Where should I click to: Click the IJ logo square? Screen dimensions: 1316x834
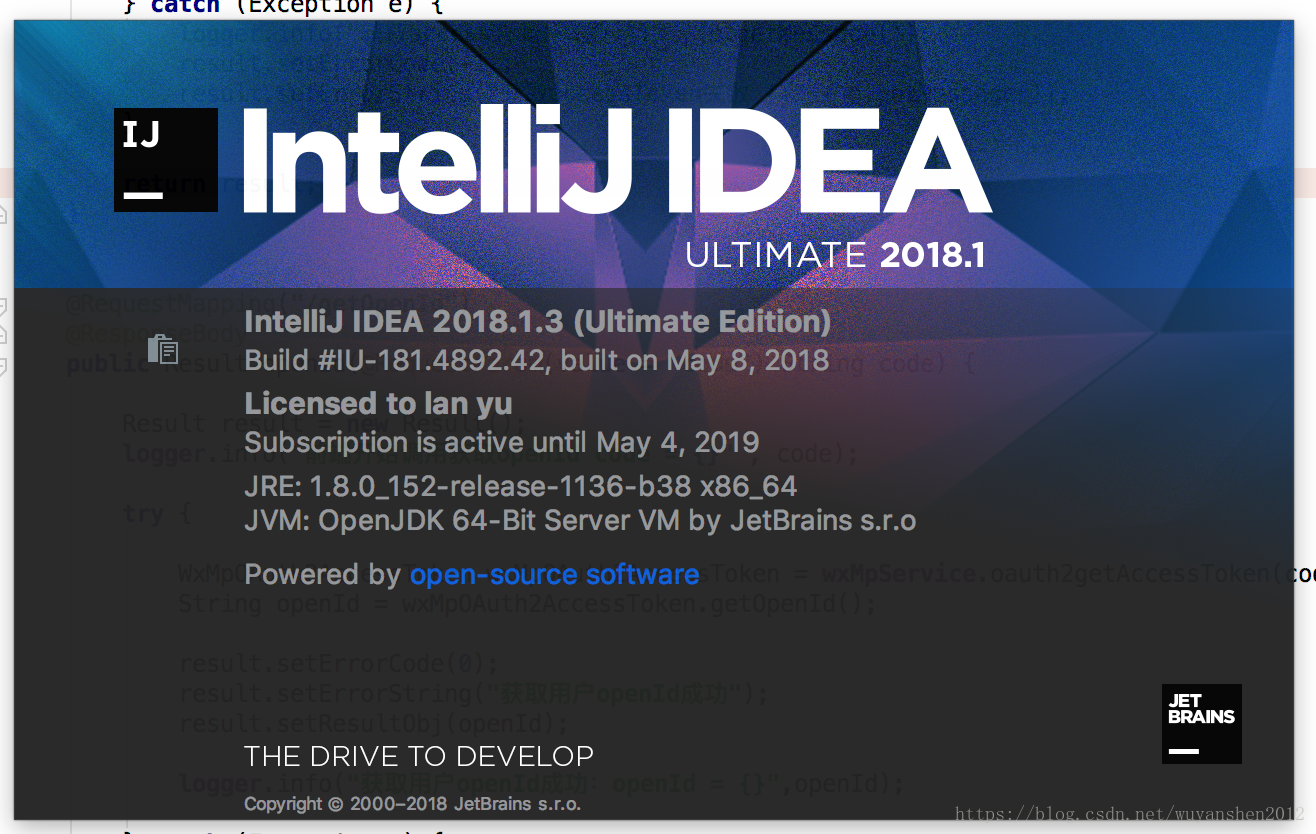[x=166, y=160]
